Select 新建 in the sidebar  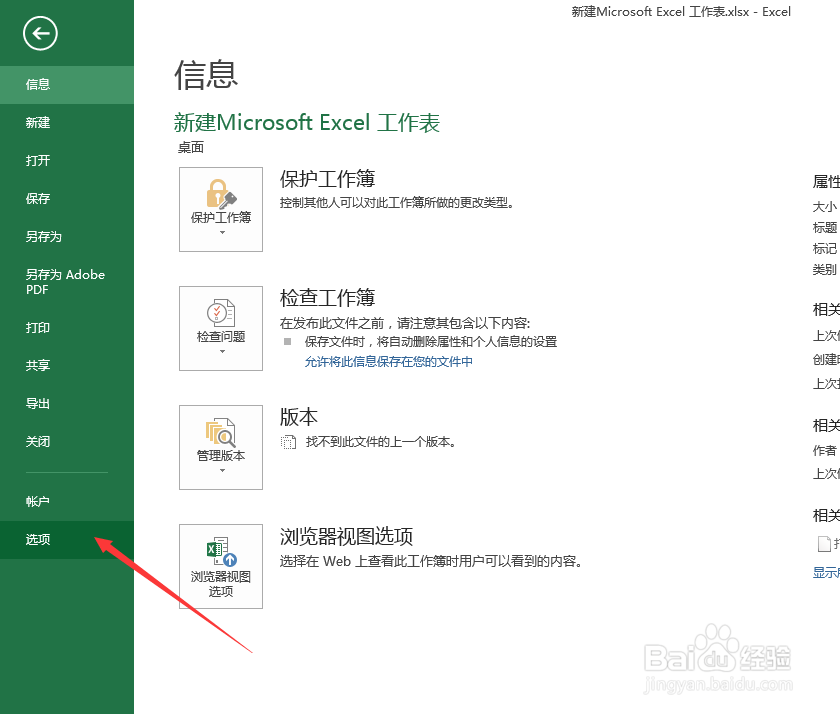[67, 123]
